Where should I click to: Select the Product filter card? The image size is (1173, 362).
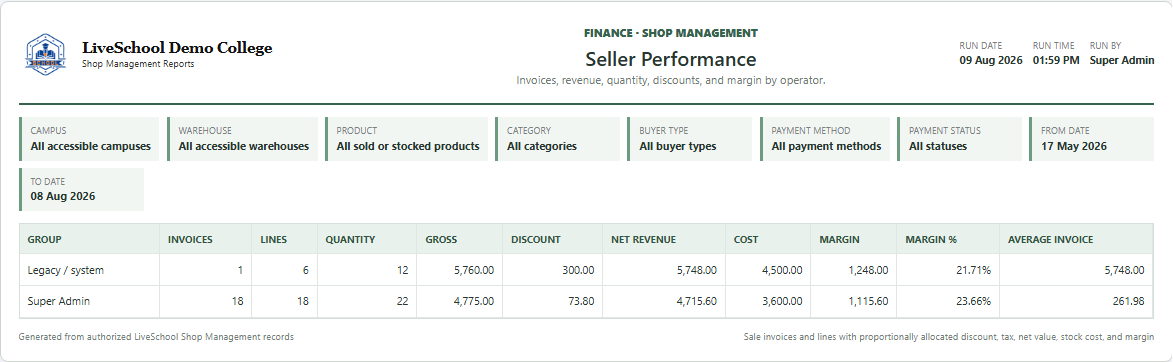(x=406, y=138)
